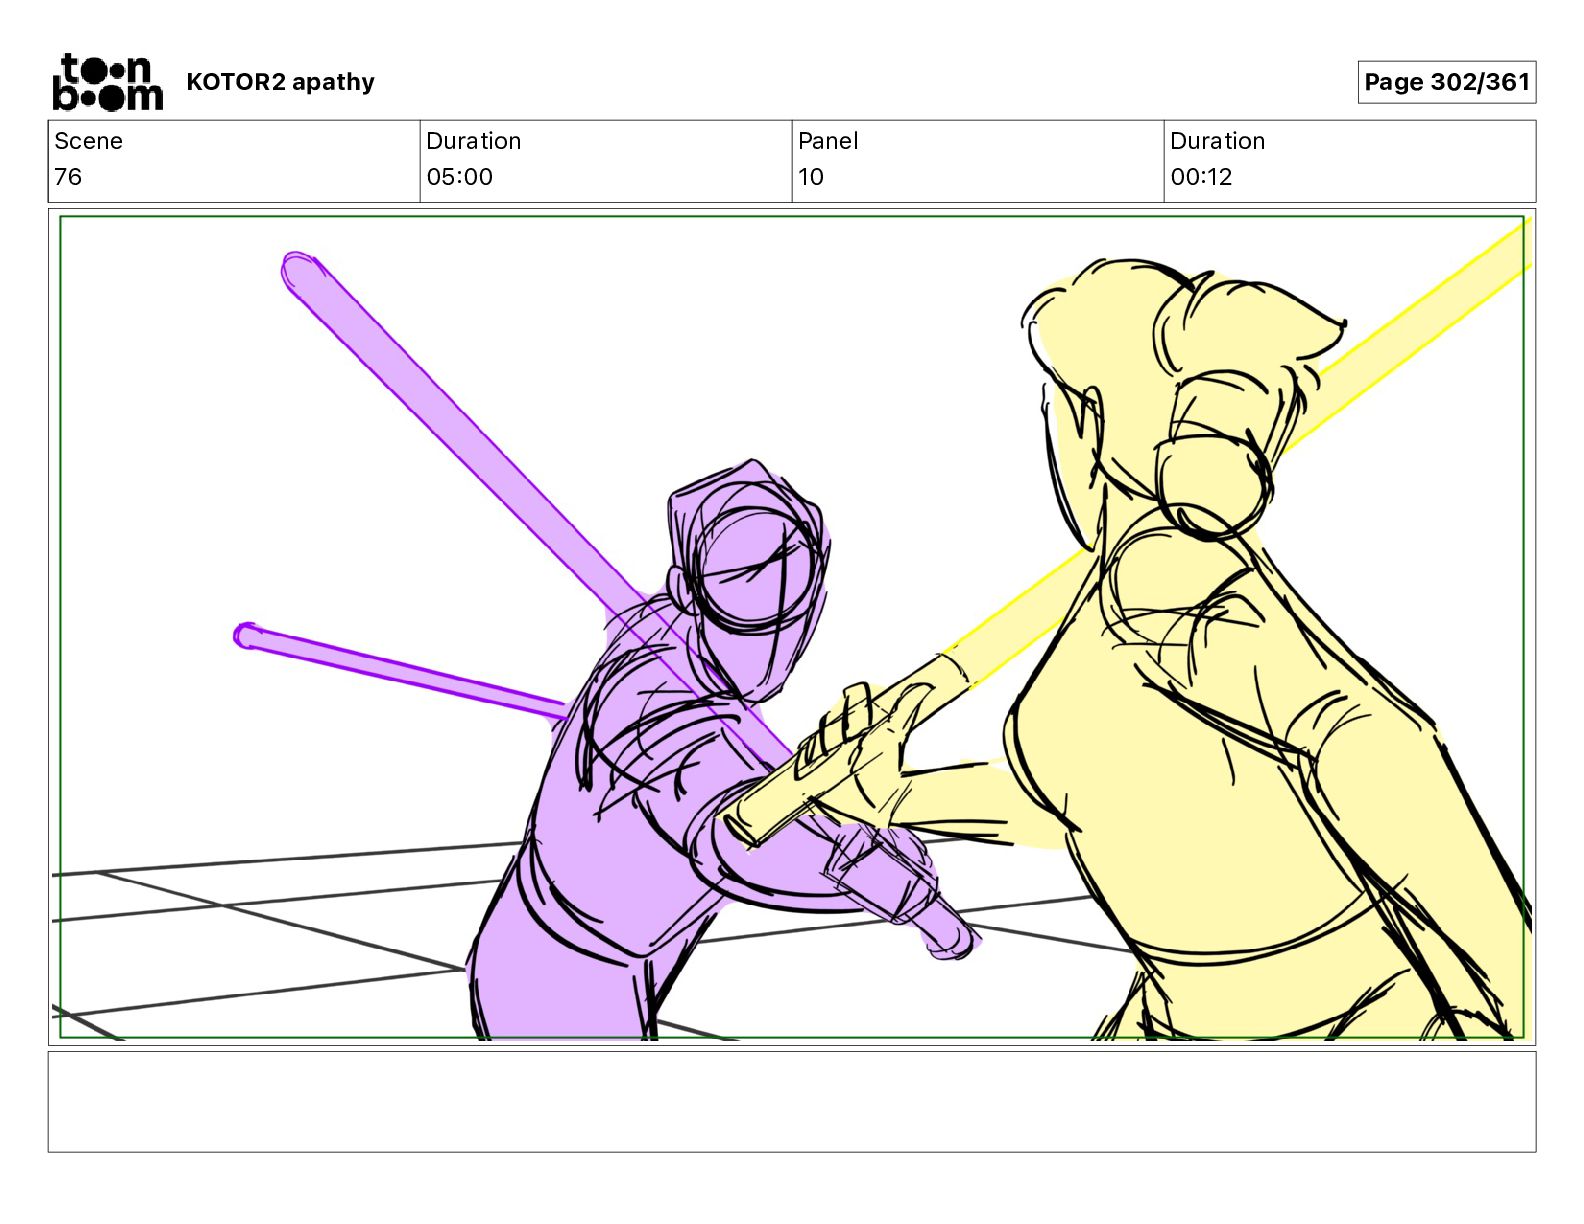Image resolution: width=1584 pixels, height=1224 pixels.
Task: Click the 'Panel' header label
Action: point(828,141)
